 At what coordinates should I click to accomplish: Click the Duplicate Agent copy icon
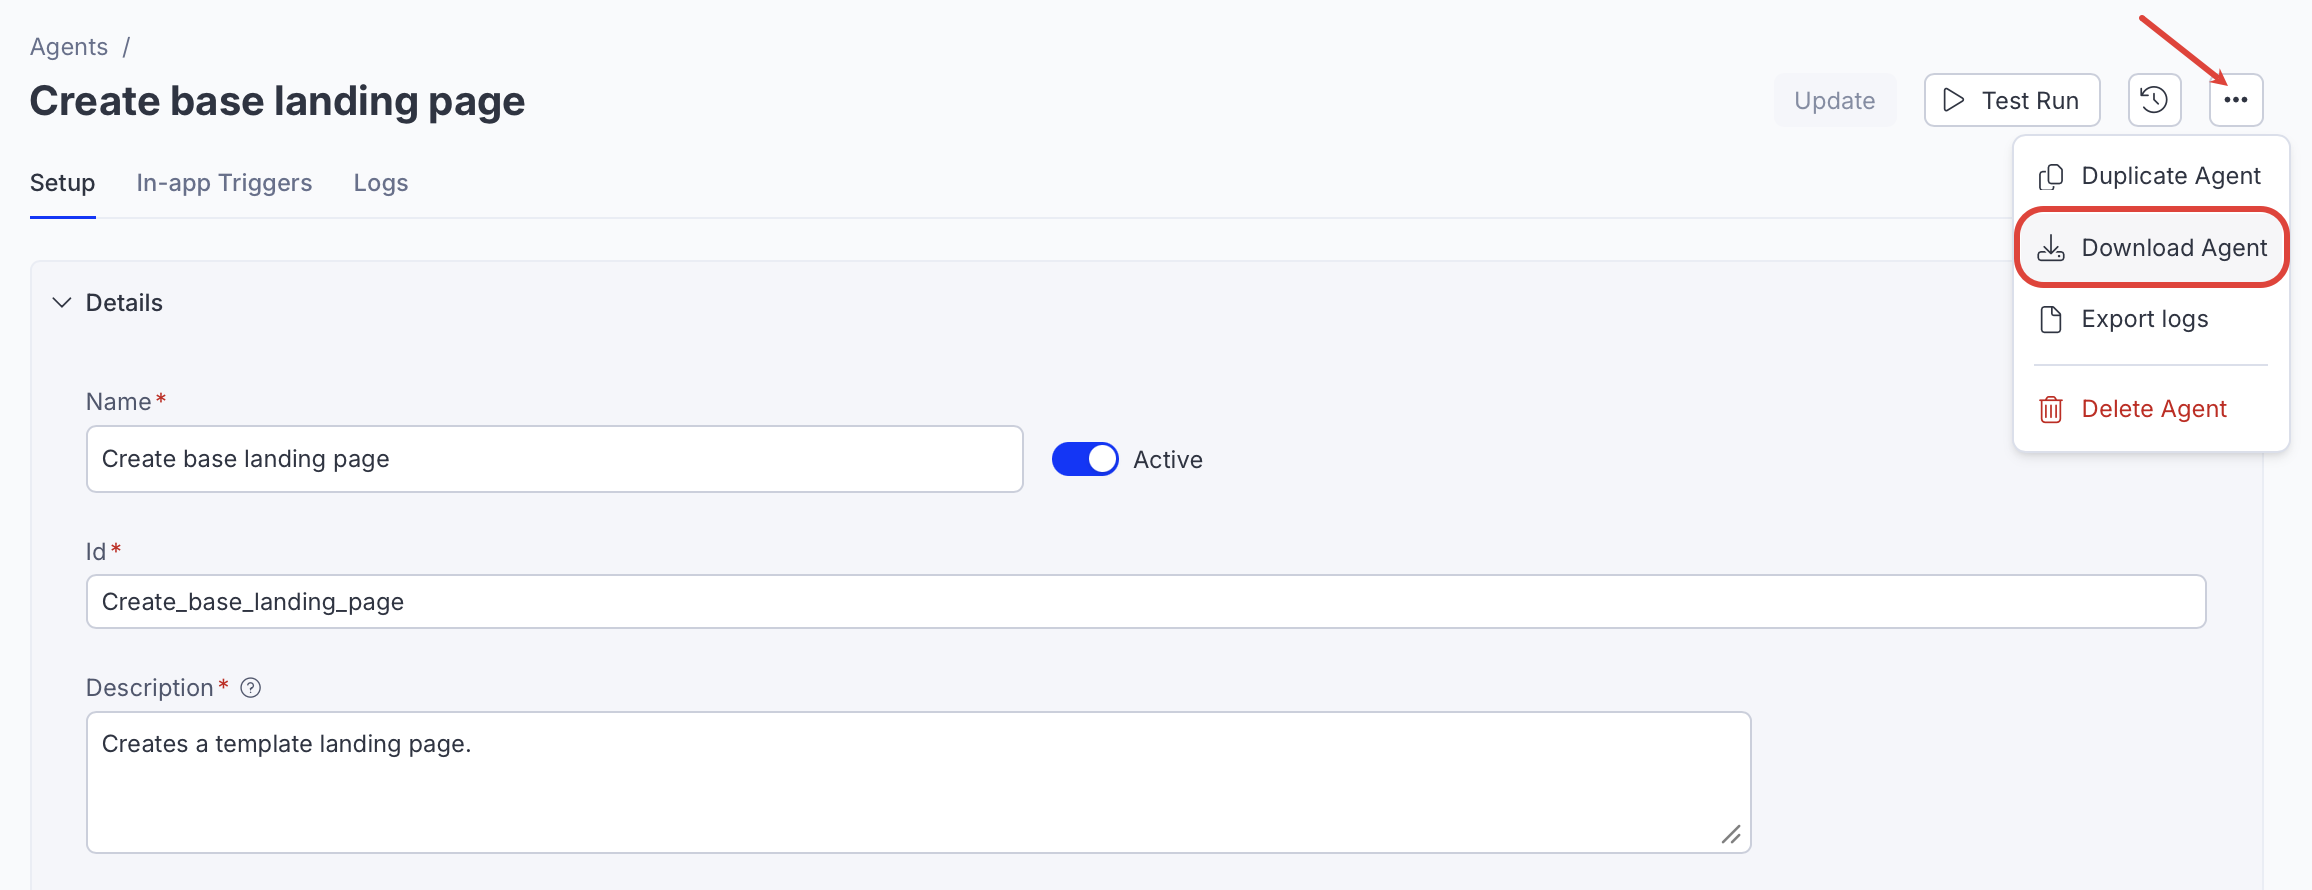[x=2051, y=176]
